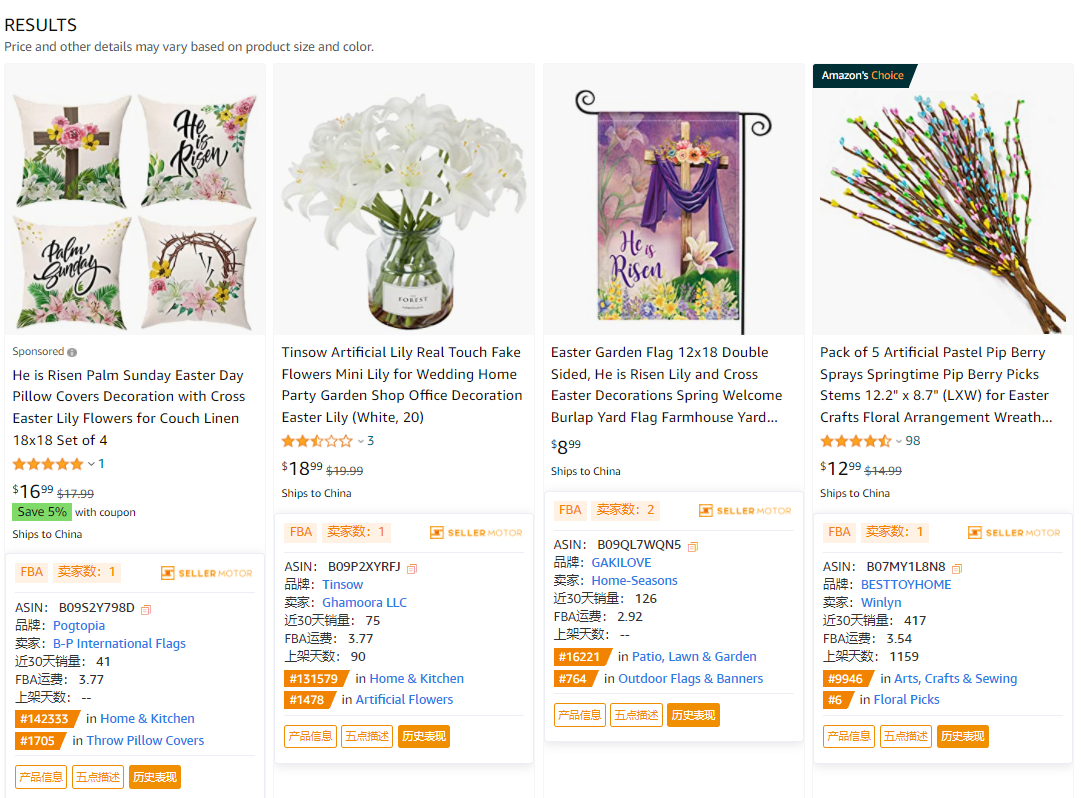Expand rating breakdown for pillow covers

[91, 464]
